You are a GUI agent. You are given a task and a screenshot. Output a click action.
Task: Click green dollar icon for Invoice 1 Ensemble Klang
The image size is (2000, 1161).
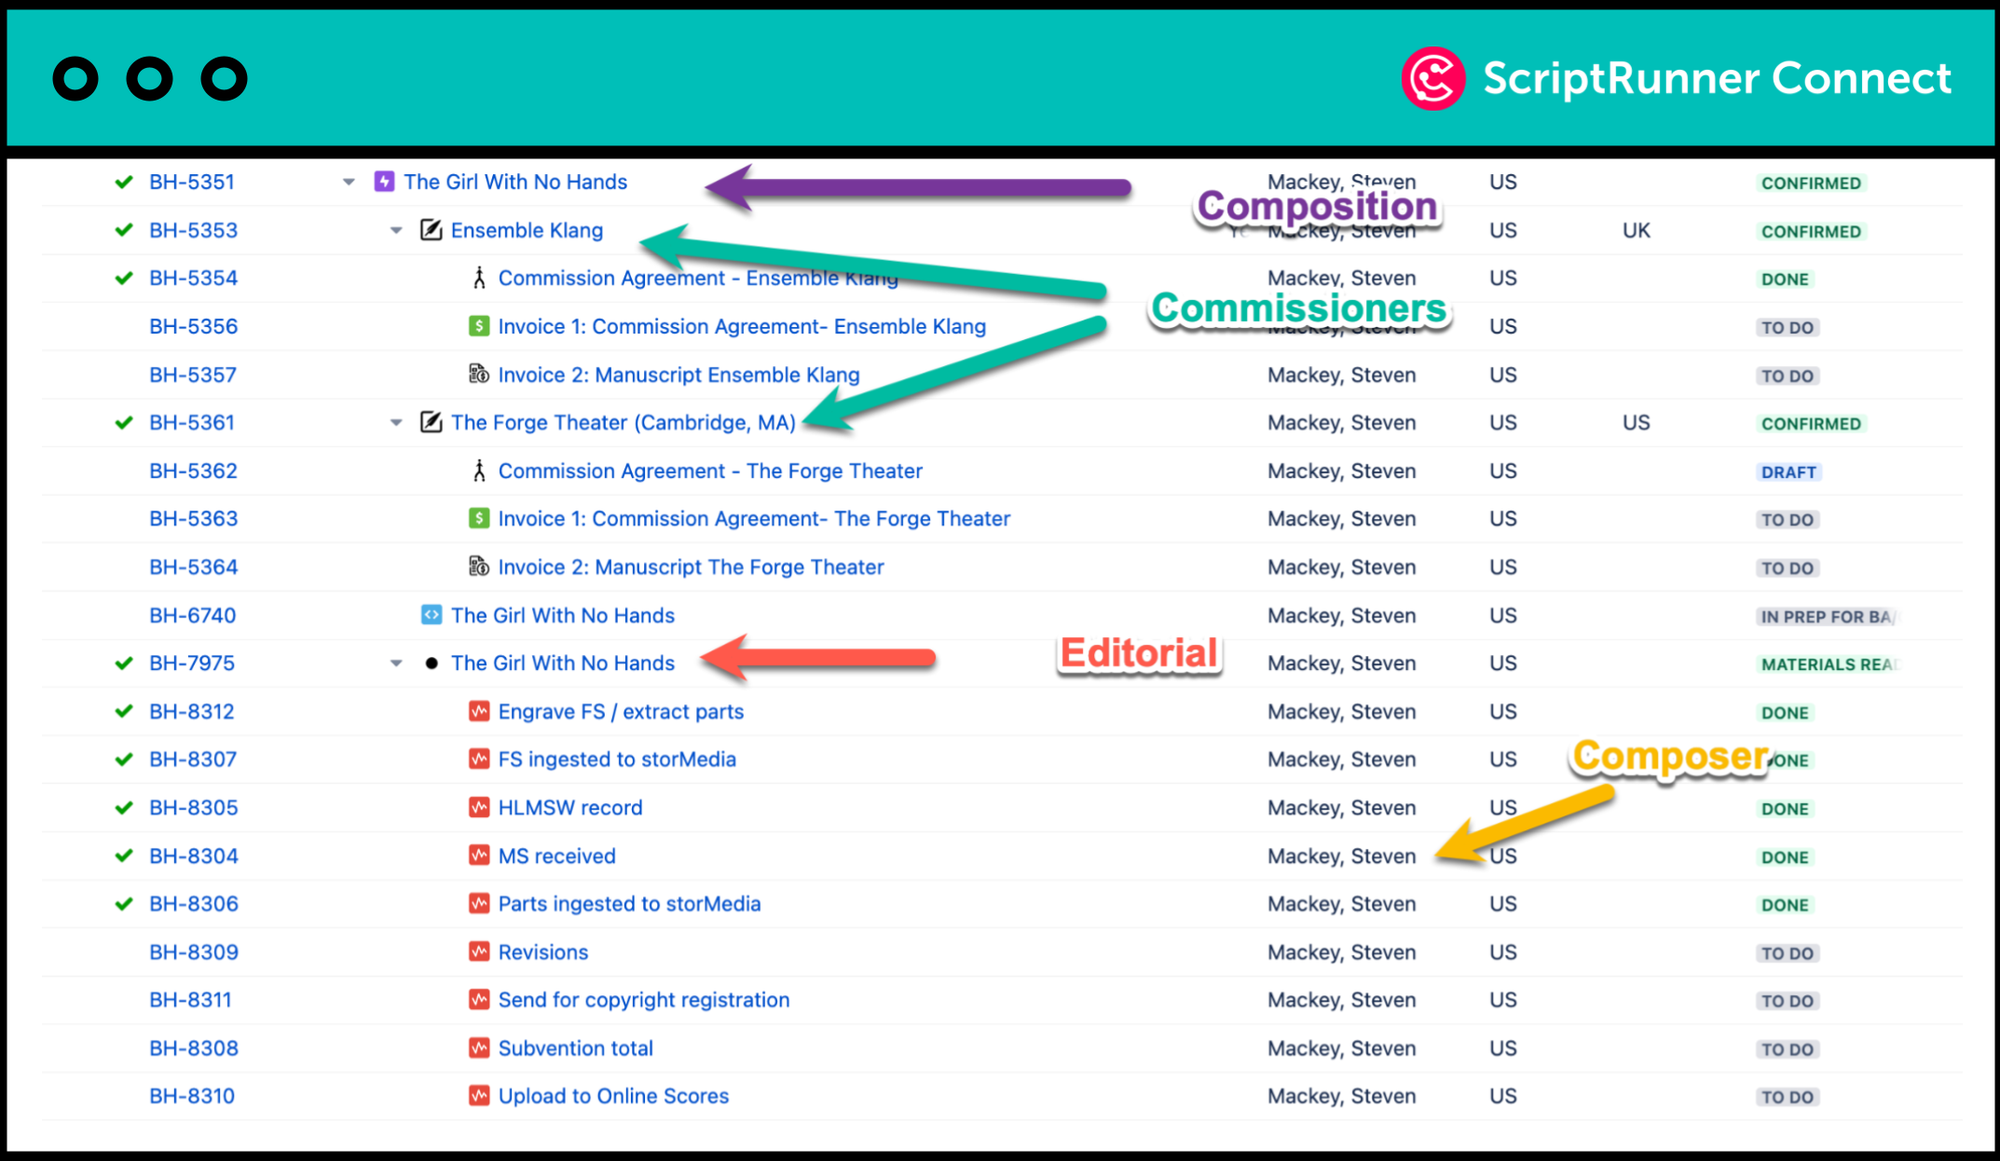click(479, 326)
